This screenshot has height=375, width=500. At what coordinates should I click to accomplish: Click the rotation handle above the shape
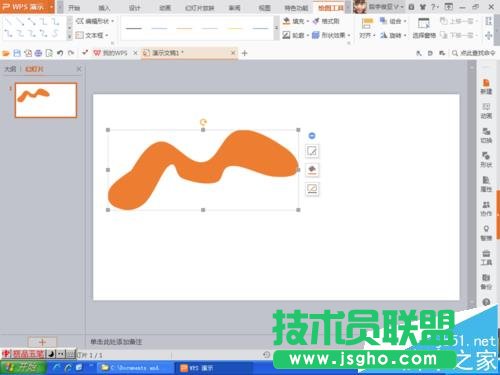pyautogui.click(x=203, y=122)
